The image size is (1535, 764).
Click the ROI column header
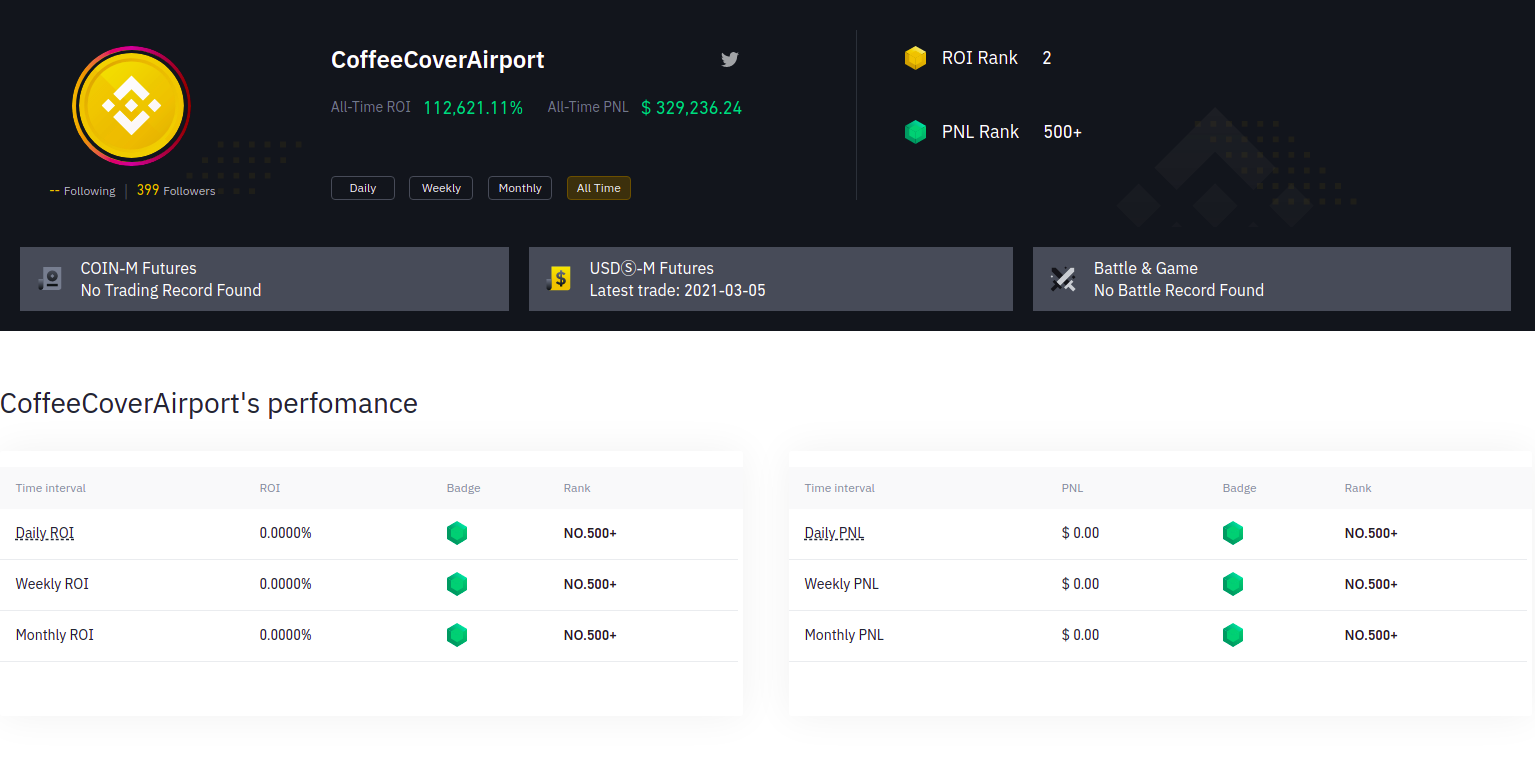pos(270,488)
